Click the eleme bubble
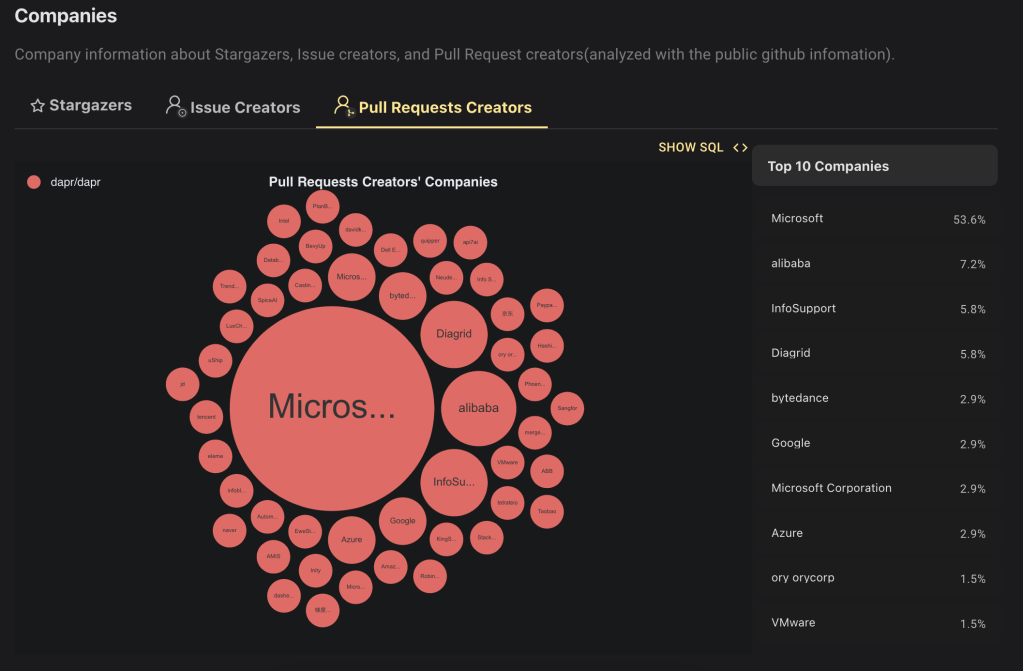1023x671 pixels. 215,456
